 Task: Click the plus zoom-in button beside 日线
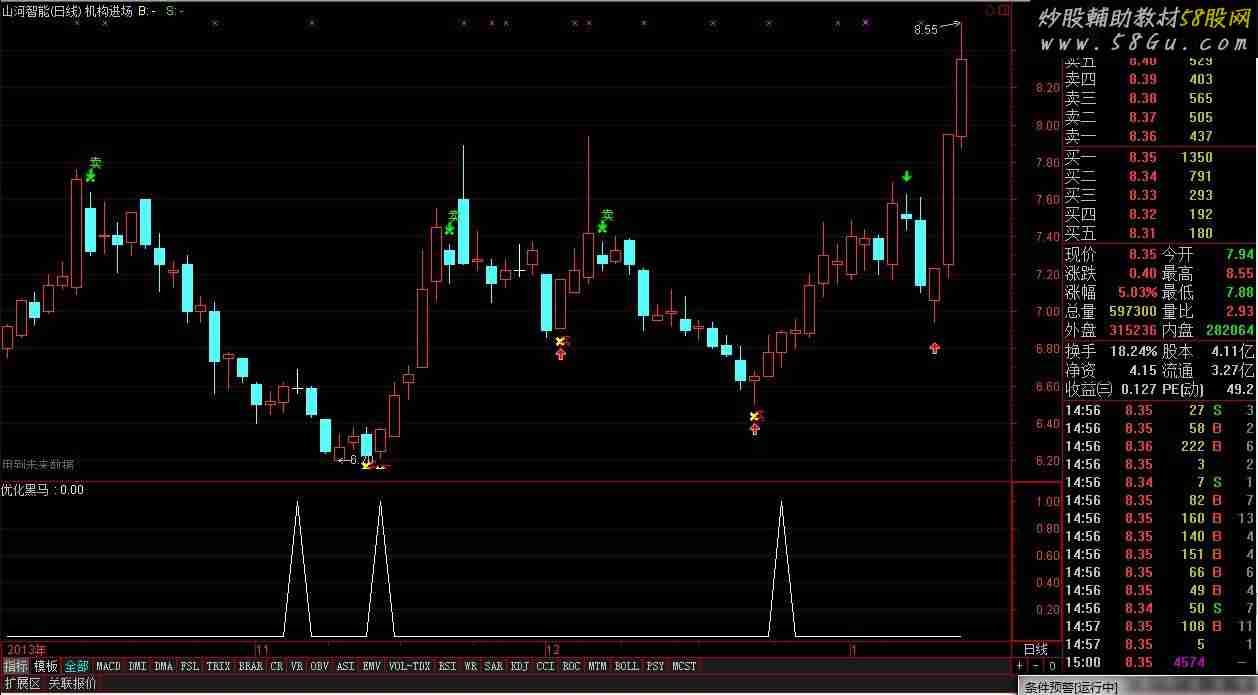[x=1020, y=666]
